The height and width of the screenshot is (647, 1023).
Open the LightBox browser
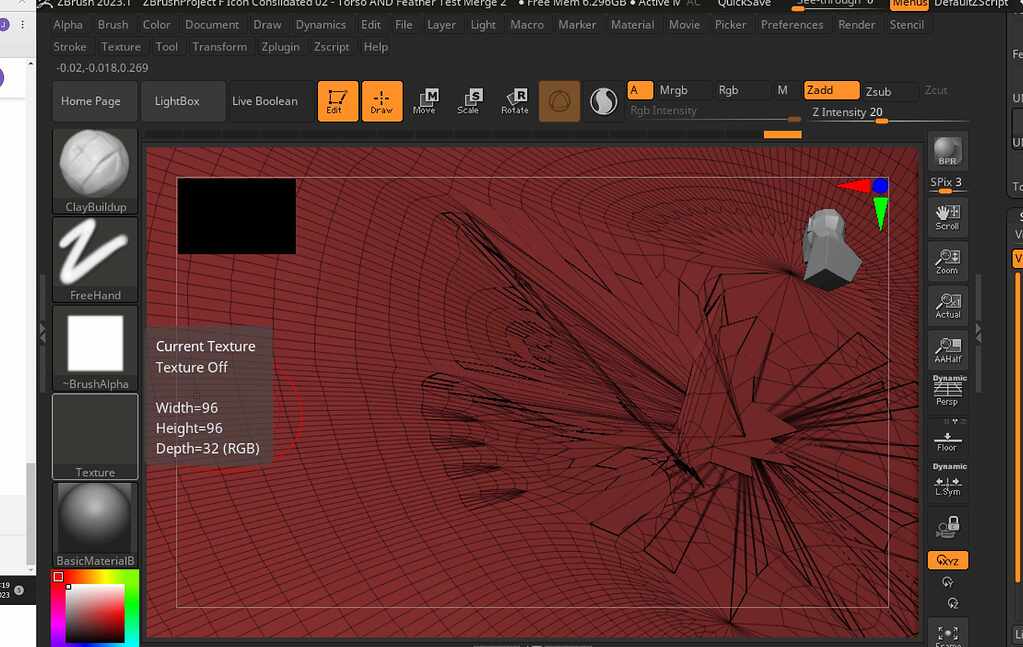(x=182, y=100)
